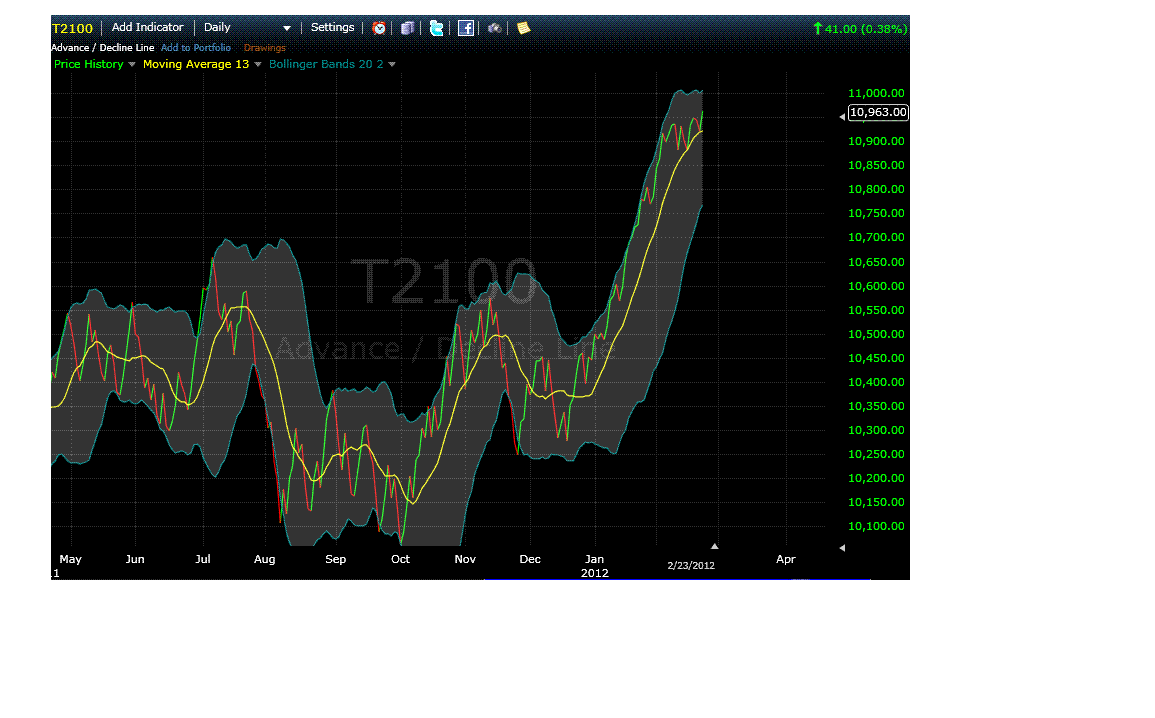Open the Settings menu
The height and width of the screenshot is (718, 1155).
332,27
